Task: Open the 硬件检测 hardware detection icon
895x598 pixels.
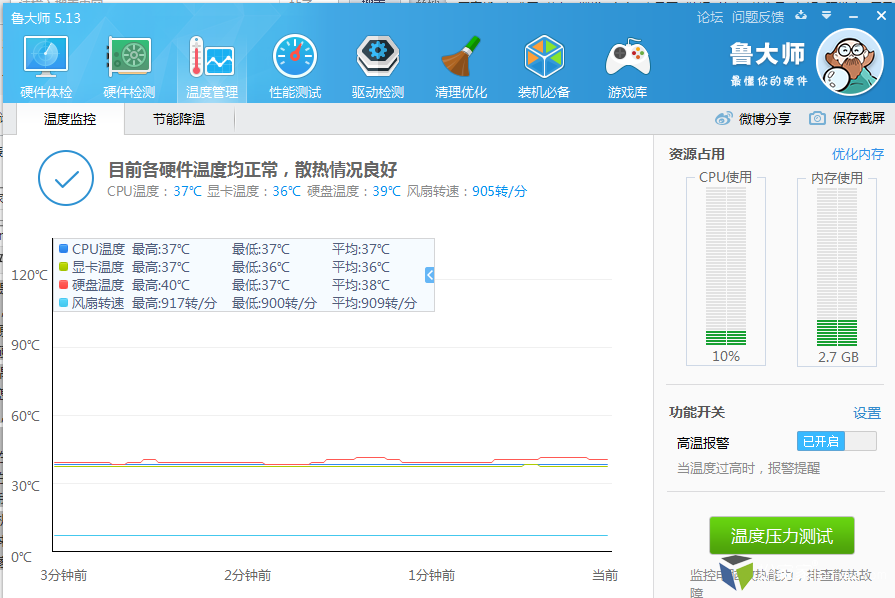Action: [129, 66]
